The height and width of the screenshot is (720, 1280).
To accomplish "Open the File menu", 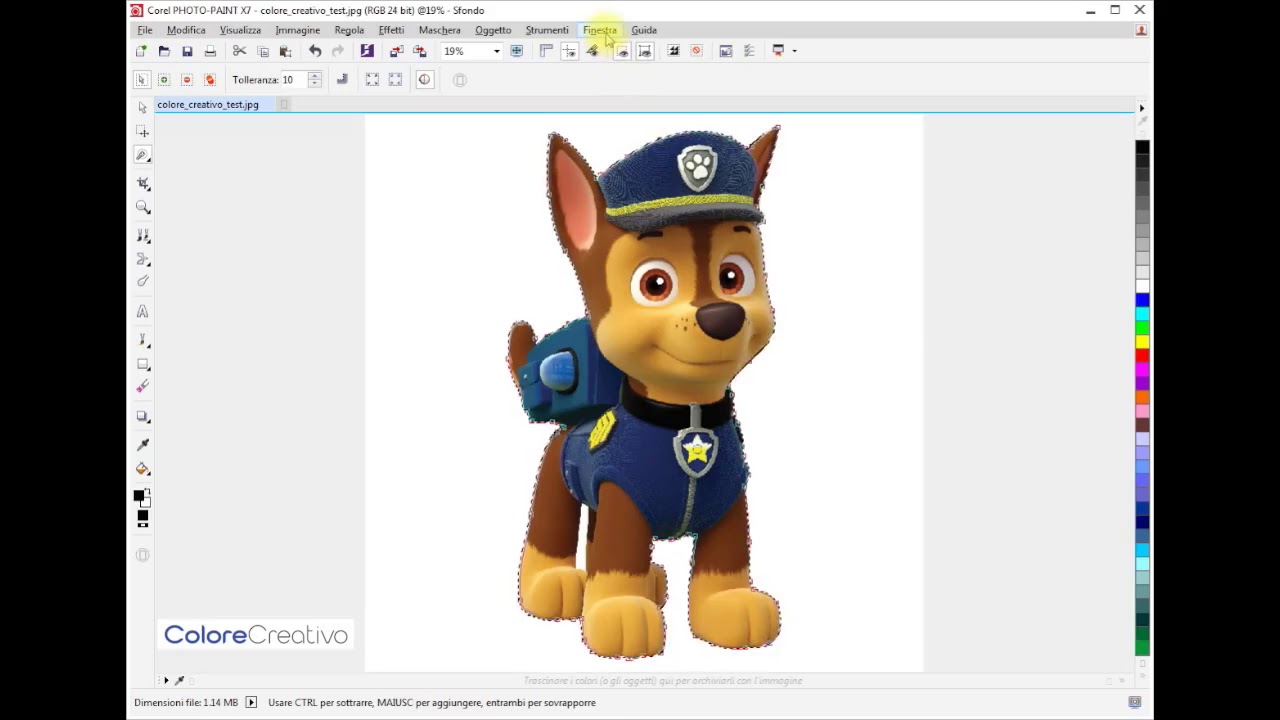I will (x=145, y=30).
